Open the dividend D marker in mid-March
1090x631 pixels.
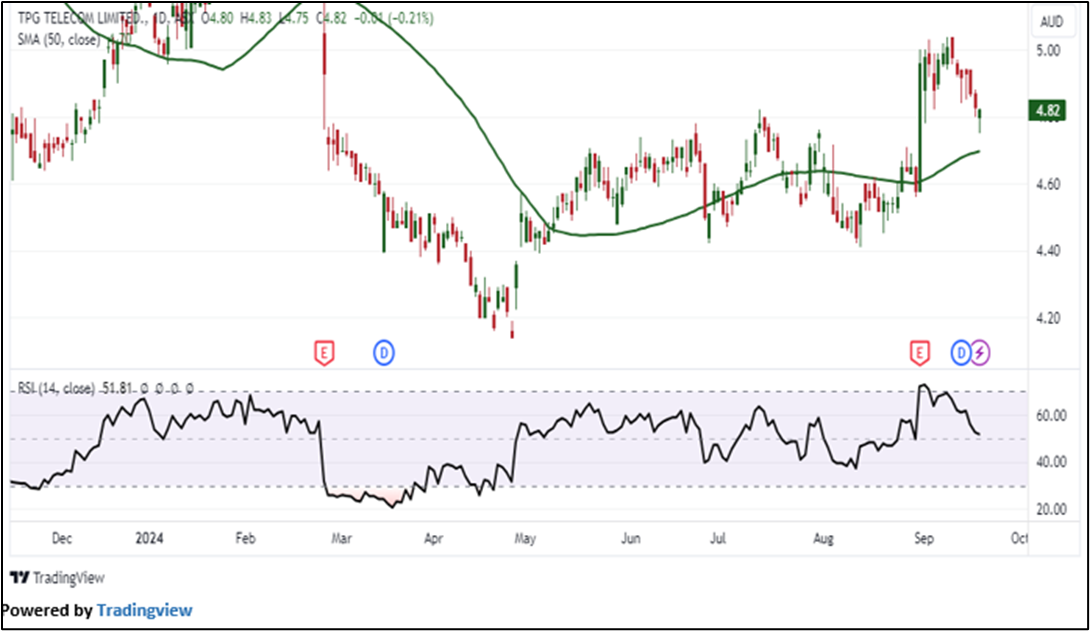pyautogui.click(x=384, y=353)
